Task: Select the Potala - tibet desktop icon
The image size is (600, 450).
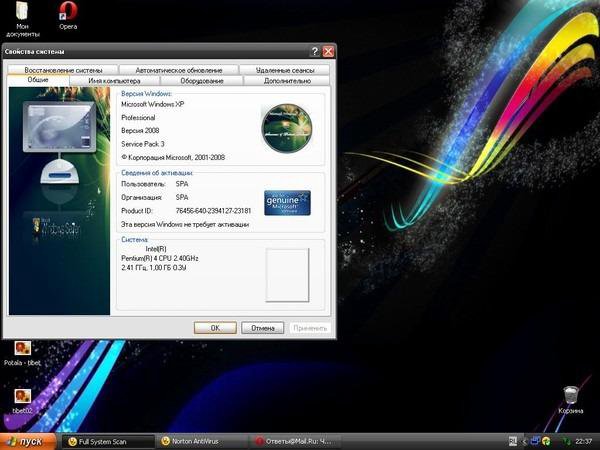Action: click(22, 348)
